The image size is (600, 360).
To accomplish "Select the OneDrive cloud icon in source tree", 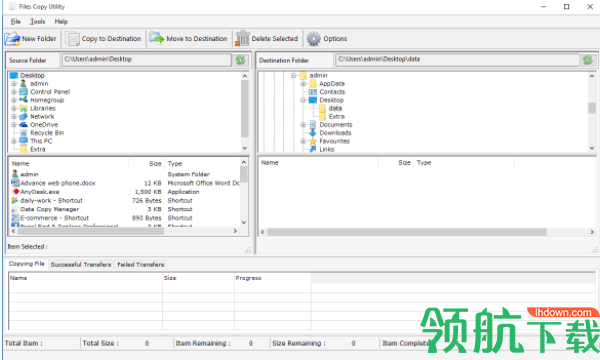I will [23, 125].
